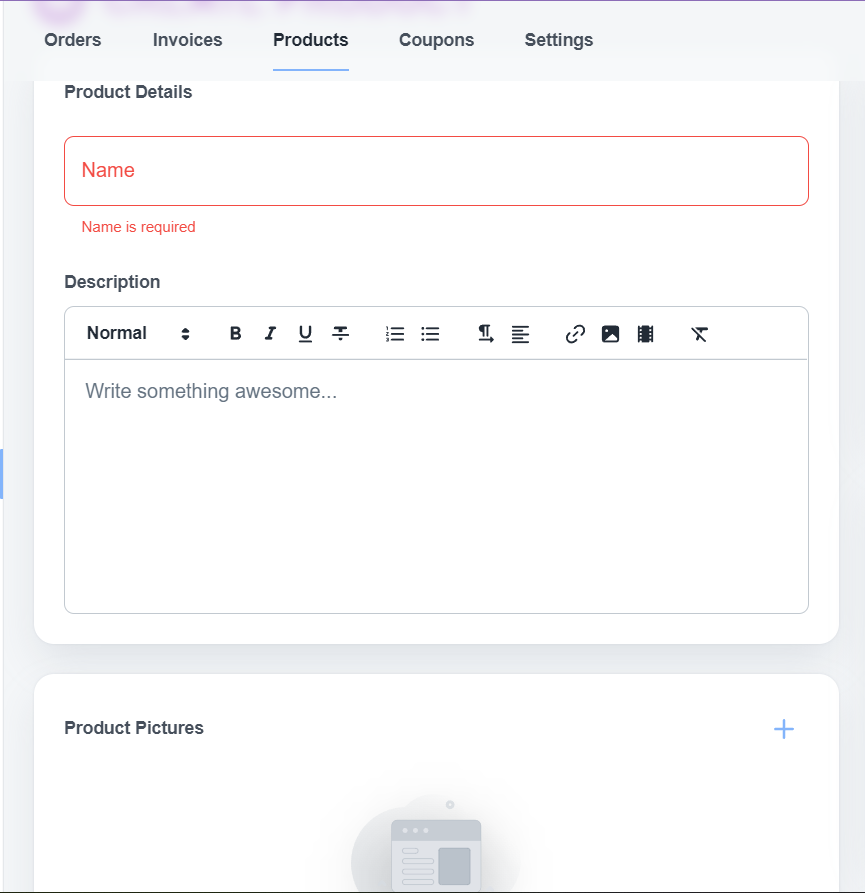Open the text alignment options
Screen dimensions: 865x893
(520, 334)
